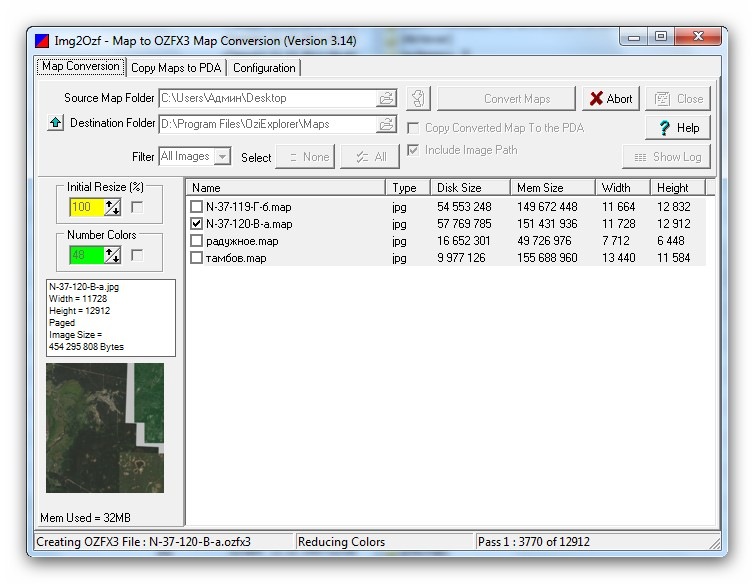Image resolution: width=755 pixels, height=584 pixels.
Task: Close the Img2Ozf window with X
Action: (698, 37)
